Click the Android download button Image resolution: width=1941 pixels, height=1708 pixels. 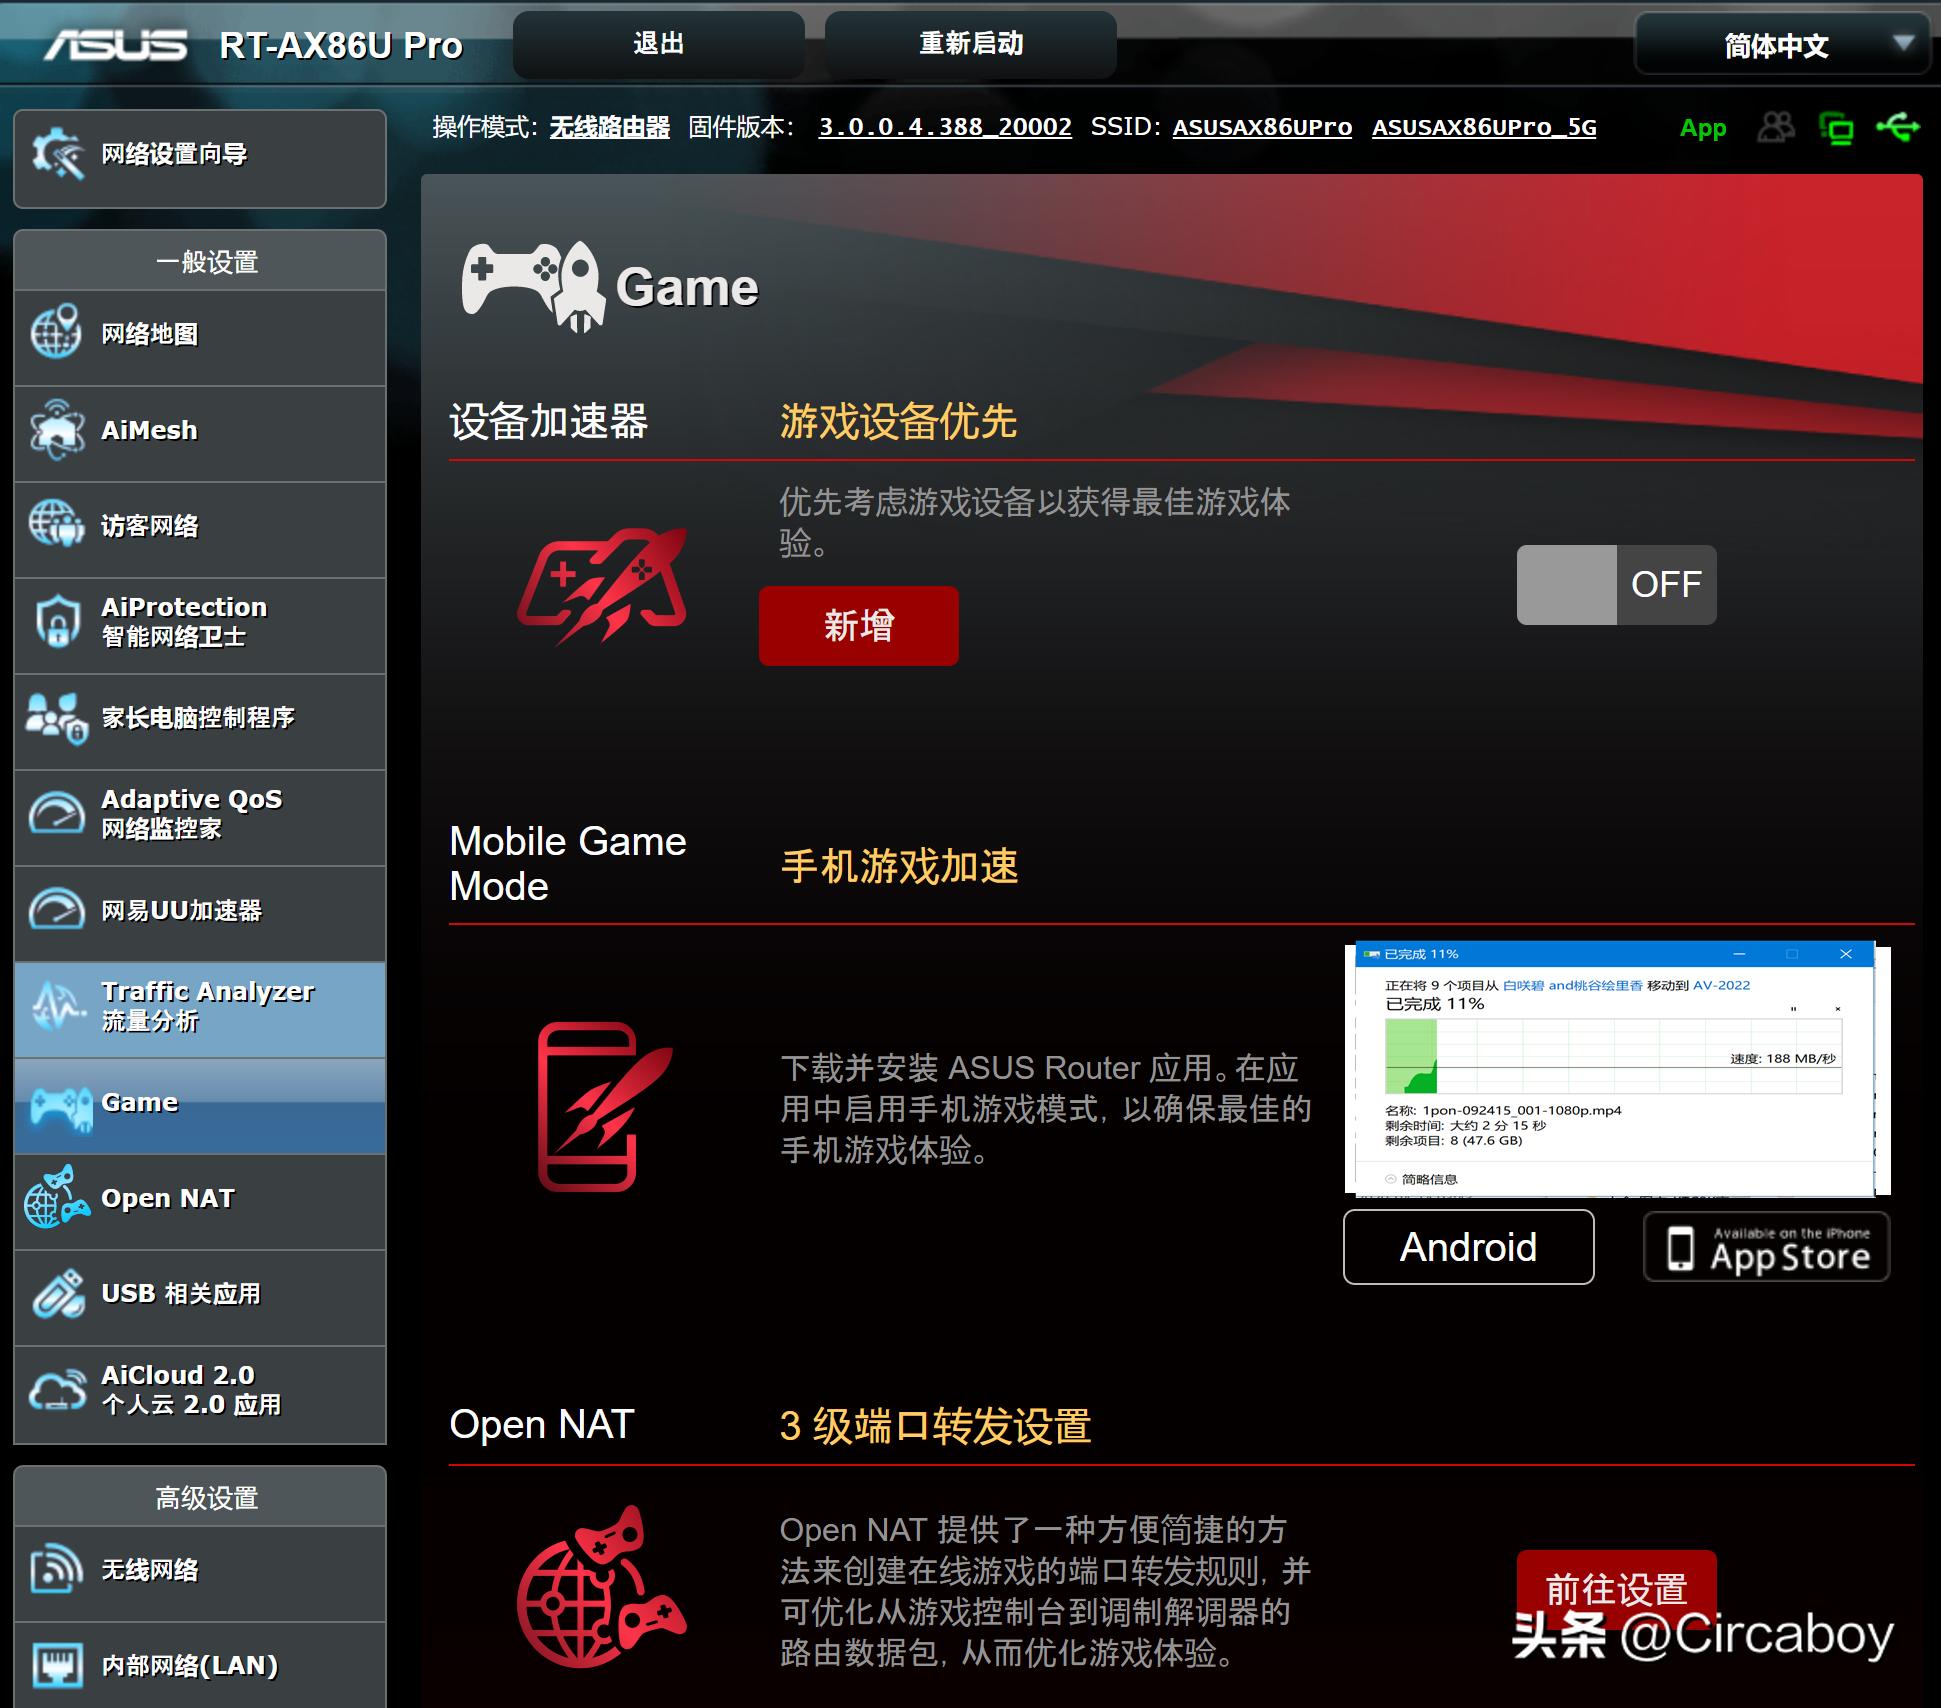pos(1467,1247)
